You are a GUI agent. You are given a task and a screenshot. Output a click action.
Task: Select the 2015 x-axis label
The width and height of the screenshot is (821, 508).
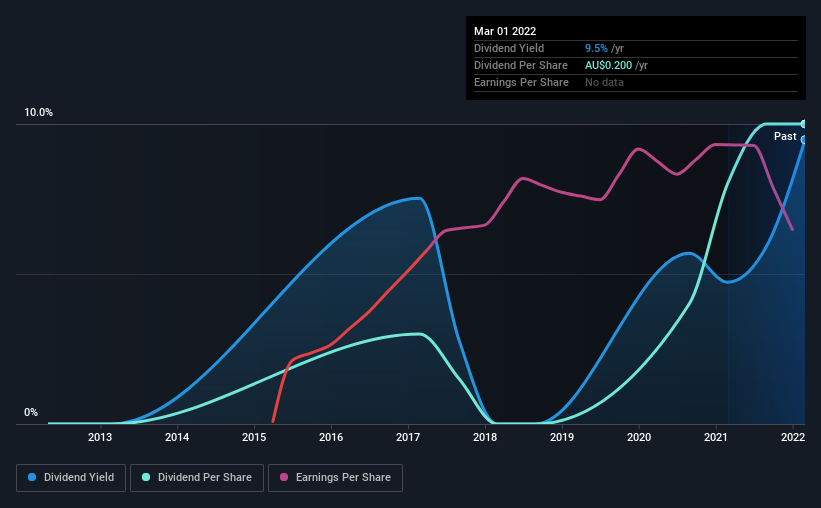[x=254, y=437]
